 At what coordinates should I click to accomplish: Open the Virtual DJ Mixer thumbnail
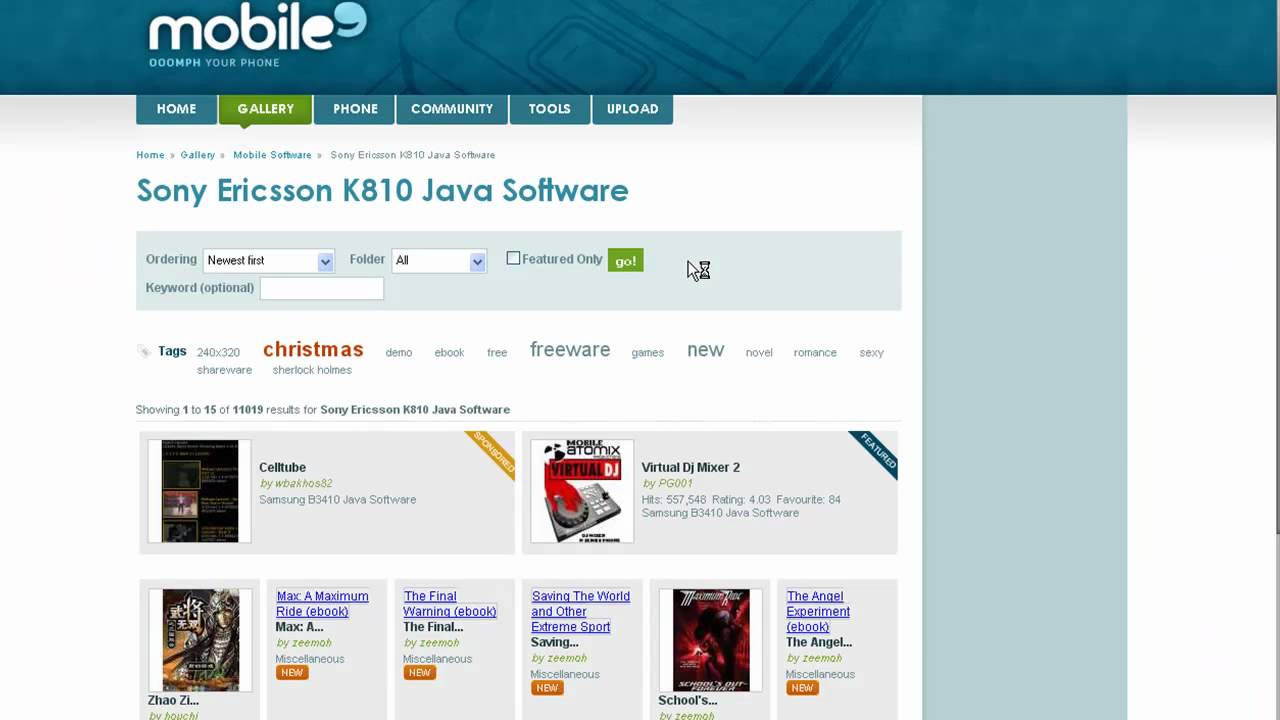pos(582,491)
